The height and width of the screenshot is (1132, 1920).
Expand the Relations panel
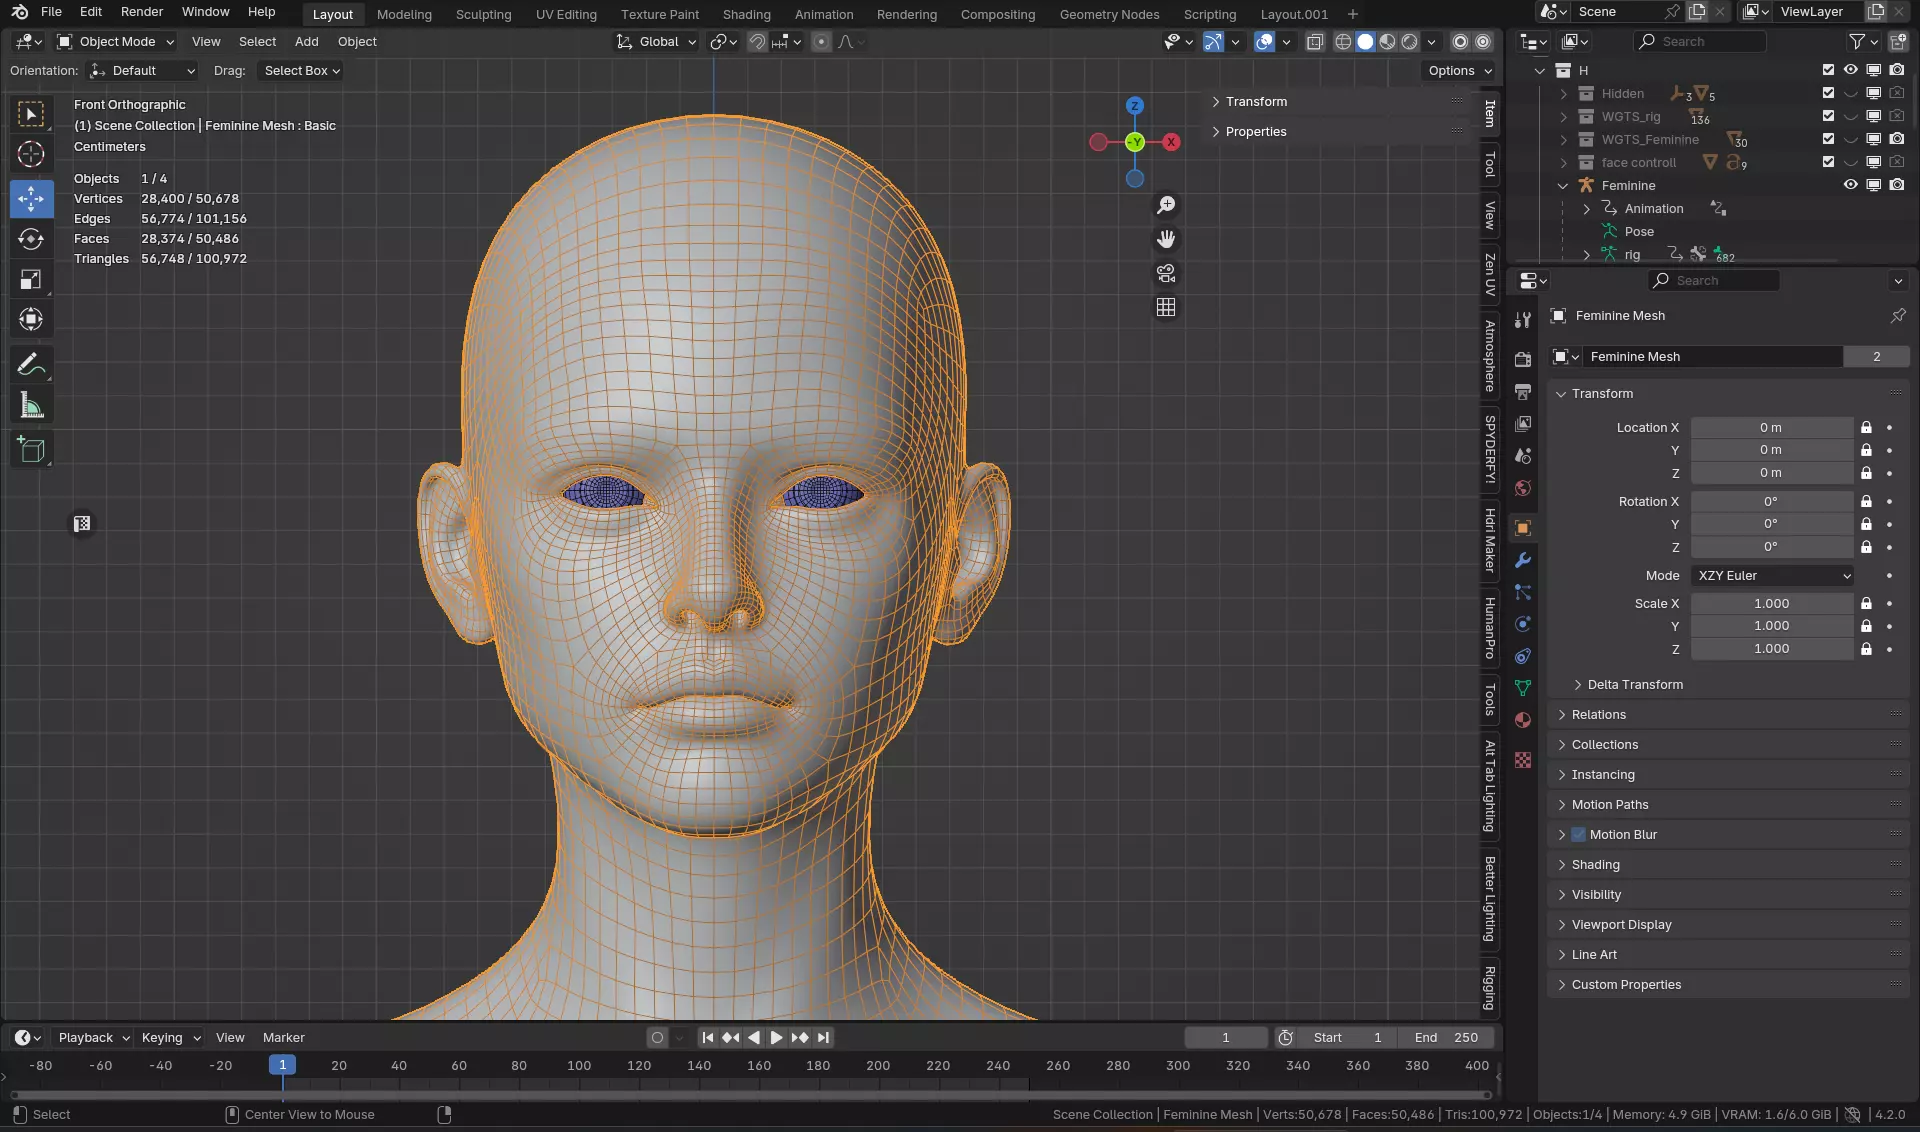click(1598, 715)
